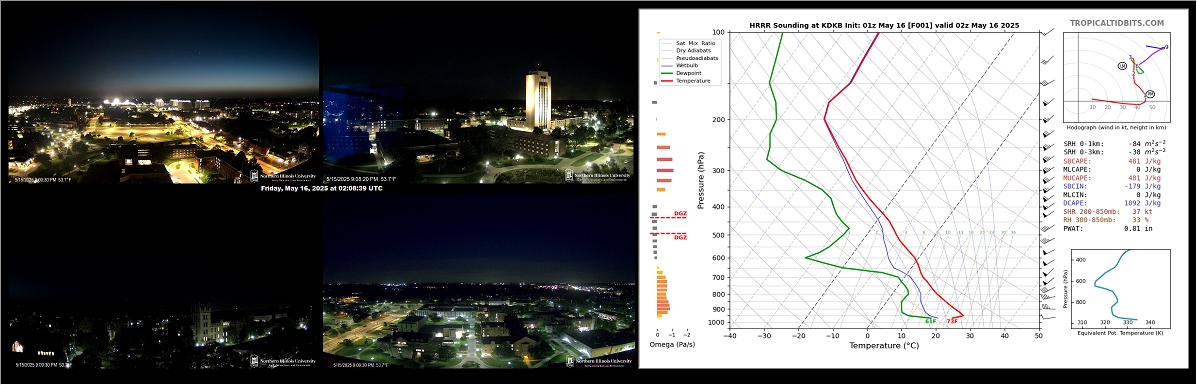Click the HRRR Sounding at KDKB title
The width and height of the screenshot is (1197, 385).
(x=882, y=25)
